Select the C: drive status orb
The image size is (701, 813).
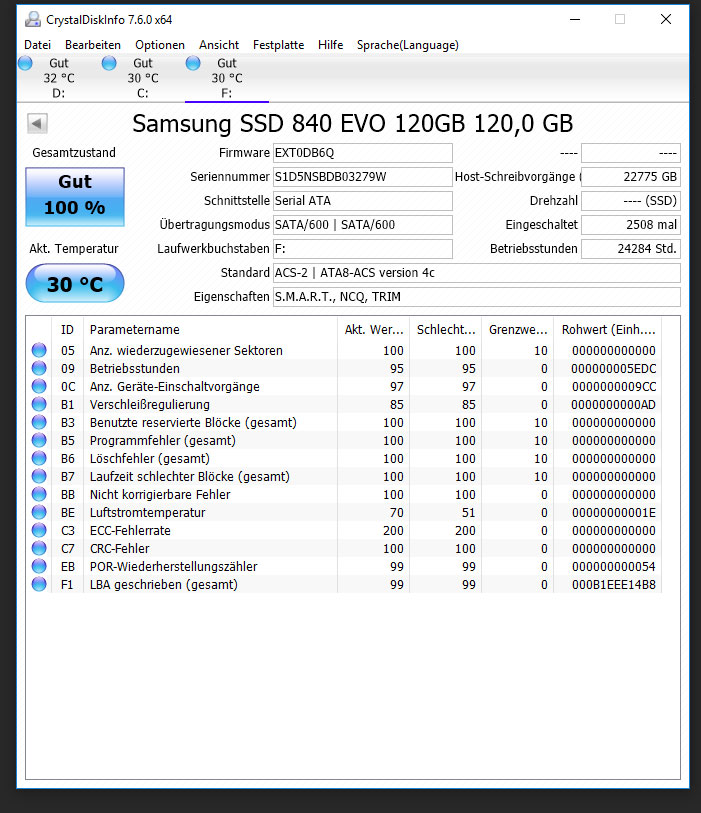[109, 63]
